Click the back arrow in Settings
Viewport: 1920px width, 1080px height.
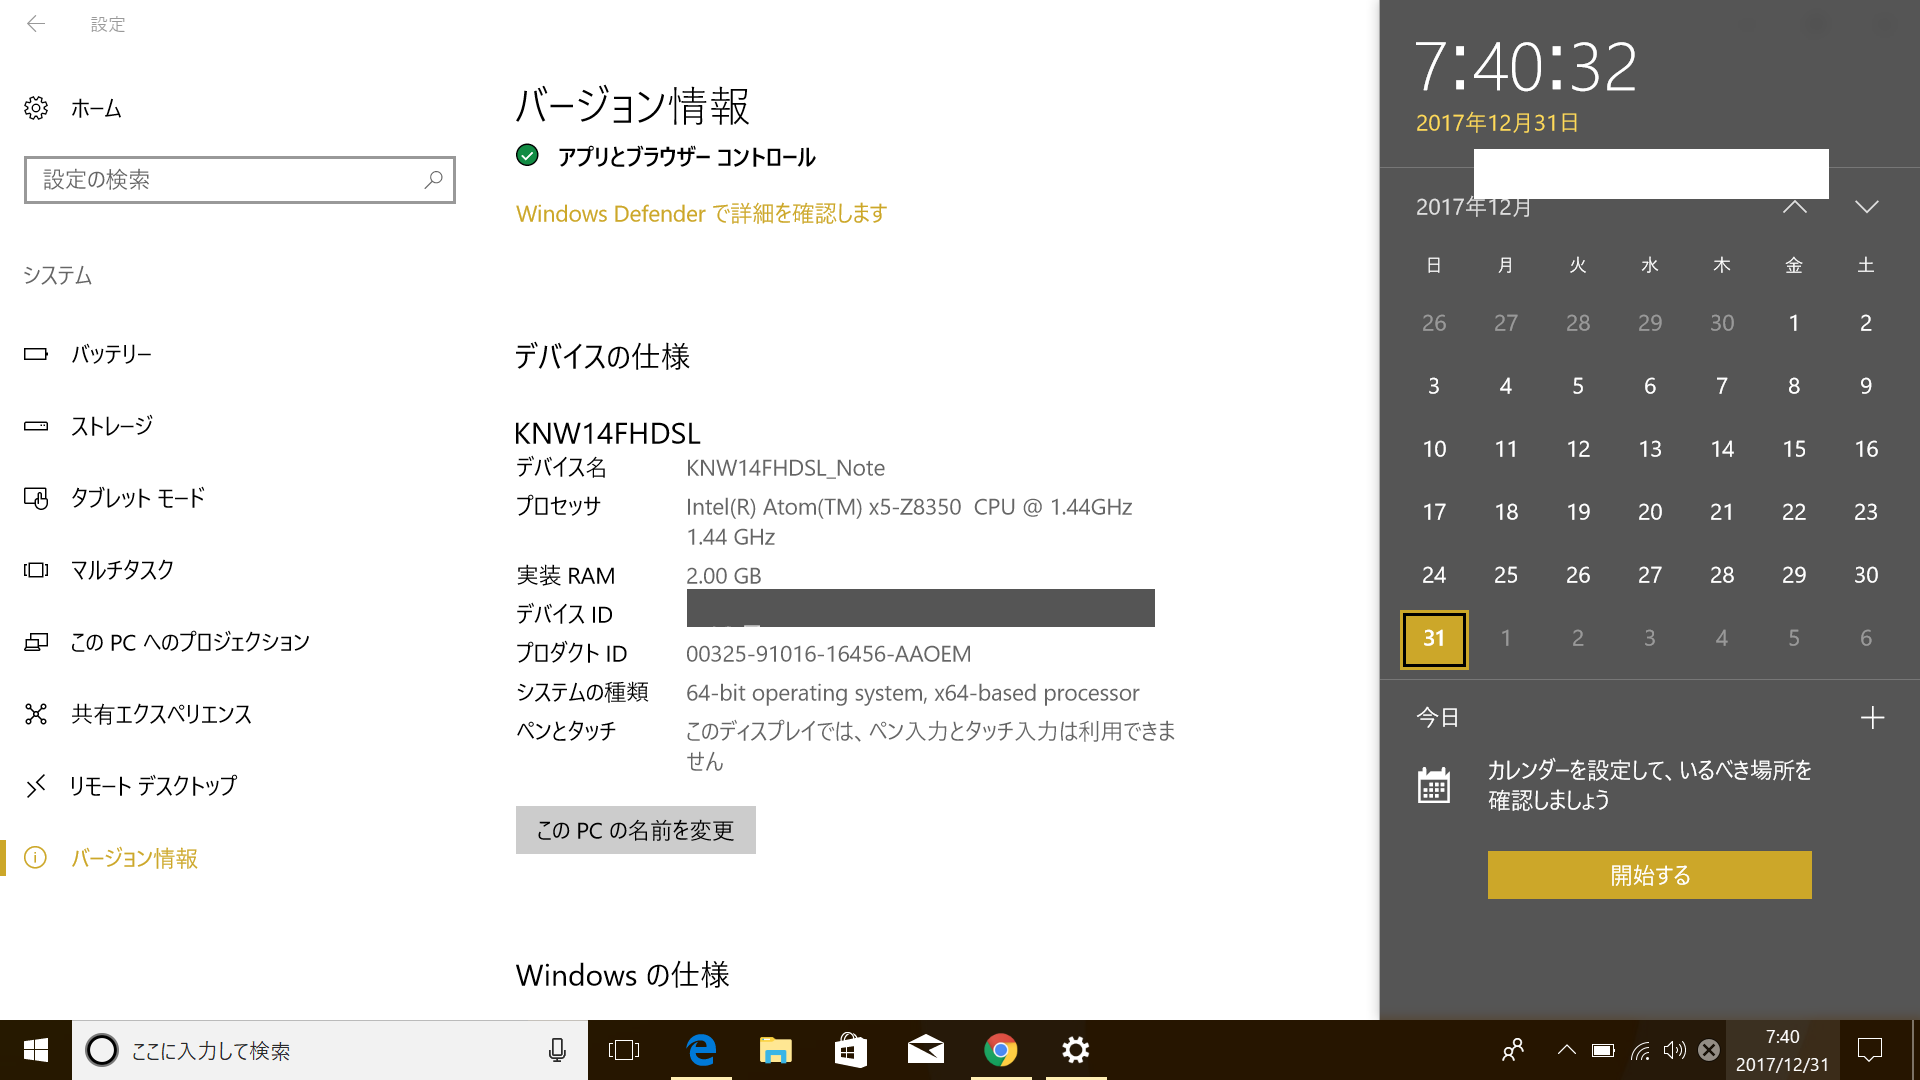point(36,24)
